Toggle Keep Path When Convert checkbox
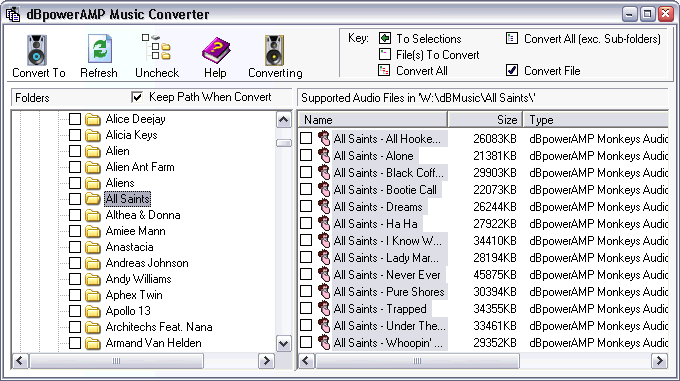The height and width of the screenshot is (381, 680). (137, 97)
